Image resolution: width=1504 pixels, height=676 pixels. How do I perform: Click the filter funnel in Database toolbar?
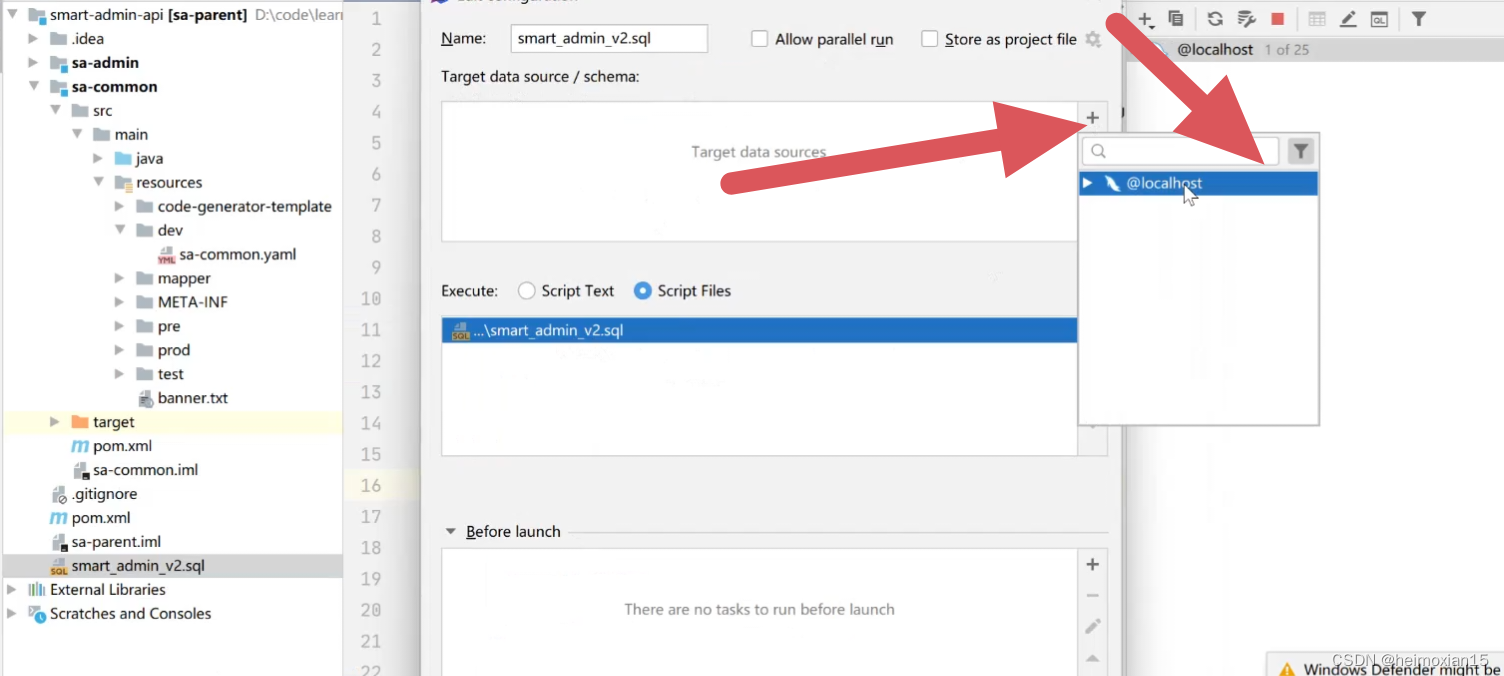pyautogui.click(x=1418, y=19)
